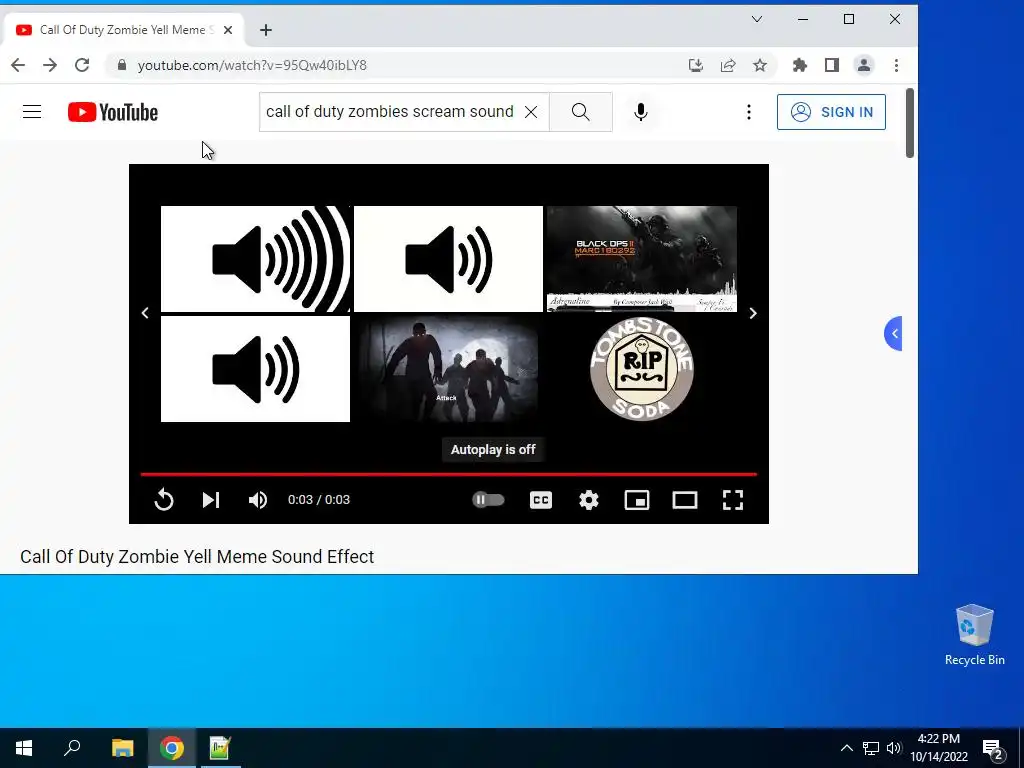Open the zombies attack suggested video
Viewport: 1024px width, 768px height.
[x=448, y=369]
